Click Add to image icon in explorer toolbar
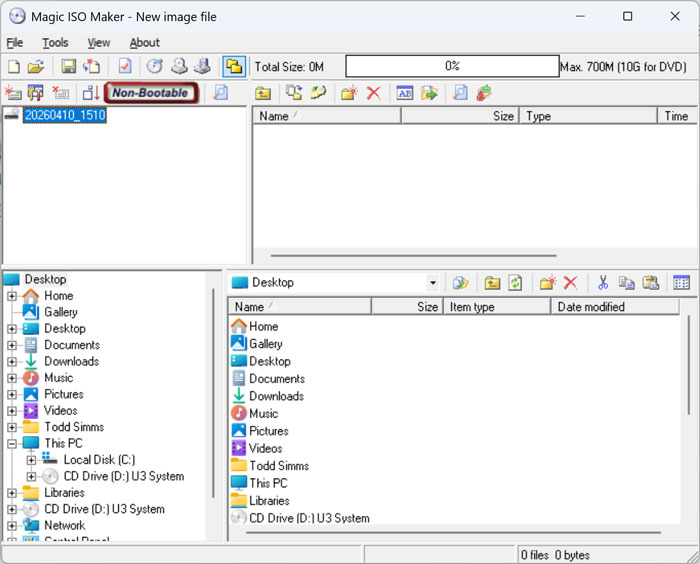The width and height of the screenshot is (700, 564). (460, 283)
